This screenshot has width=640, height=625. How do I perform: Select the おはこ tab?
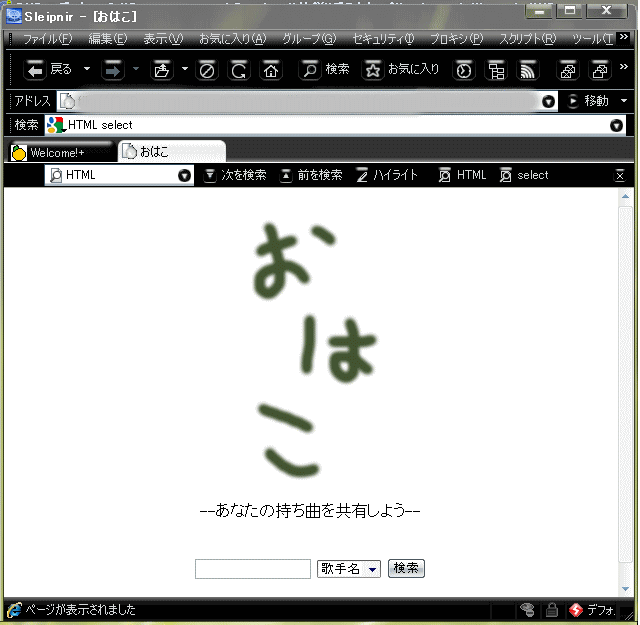[171, 151]
